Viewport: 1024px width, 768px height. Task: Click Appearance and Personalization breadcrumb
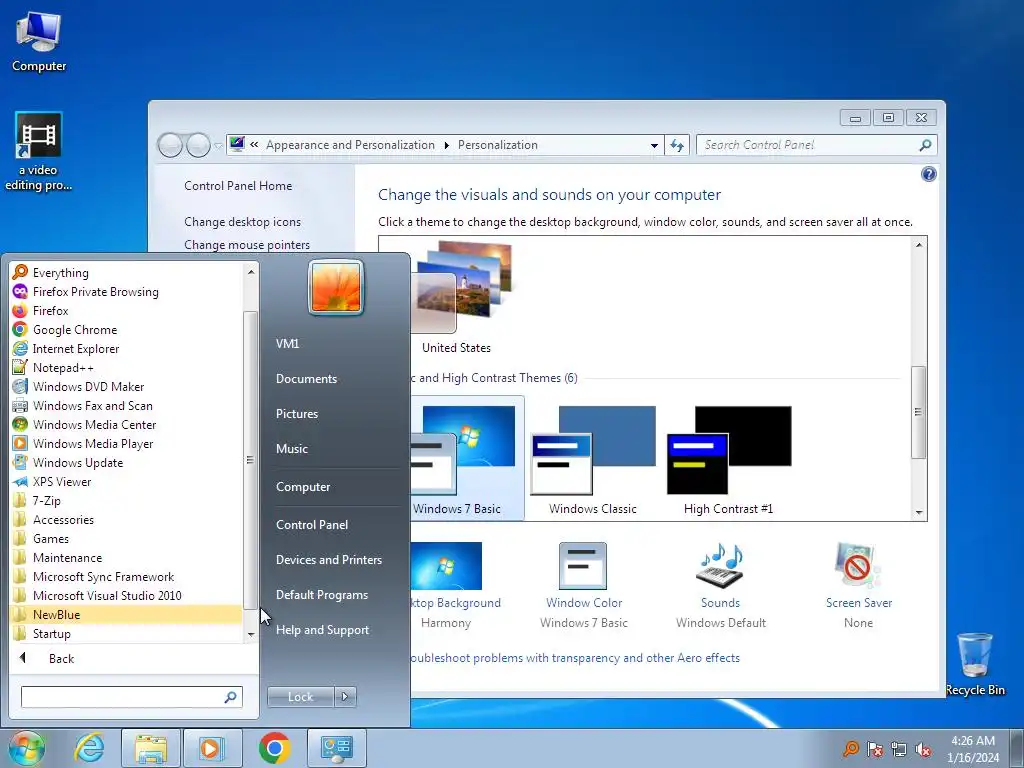pyautogui.click(x=350, y=145)
